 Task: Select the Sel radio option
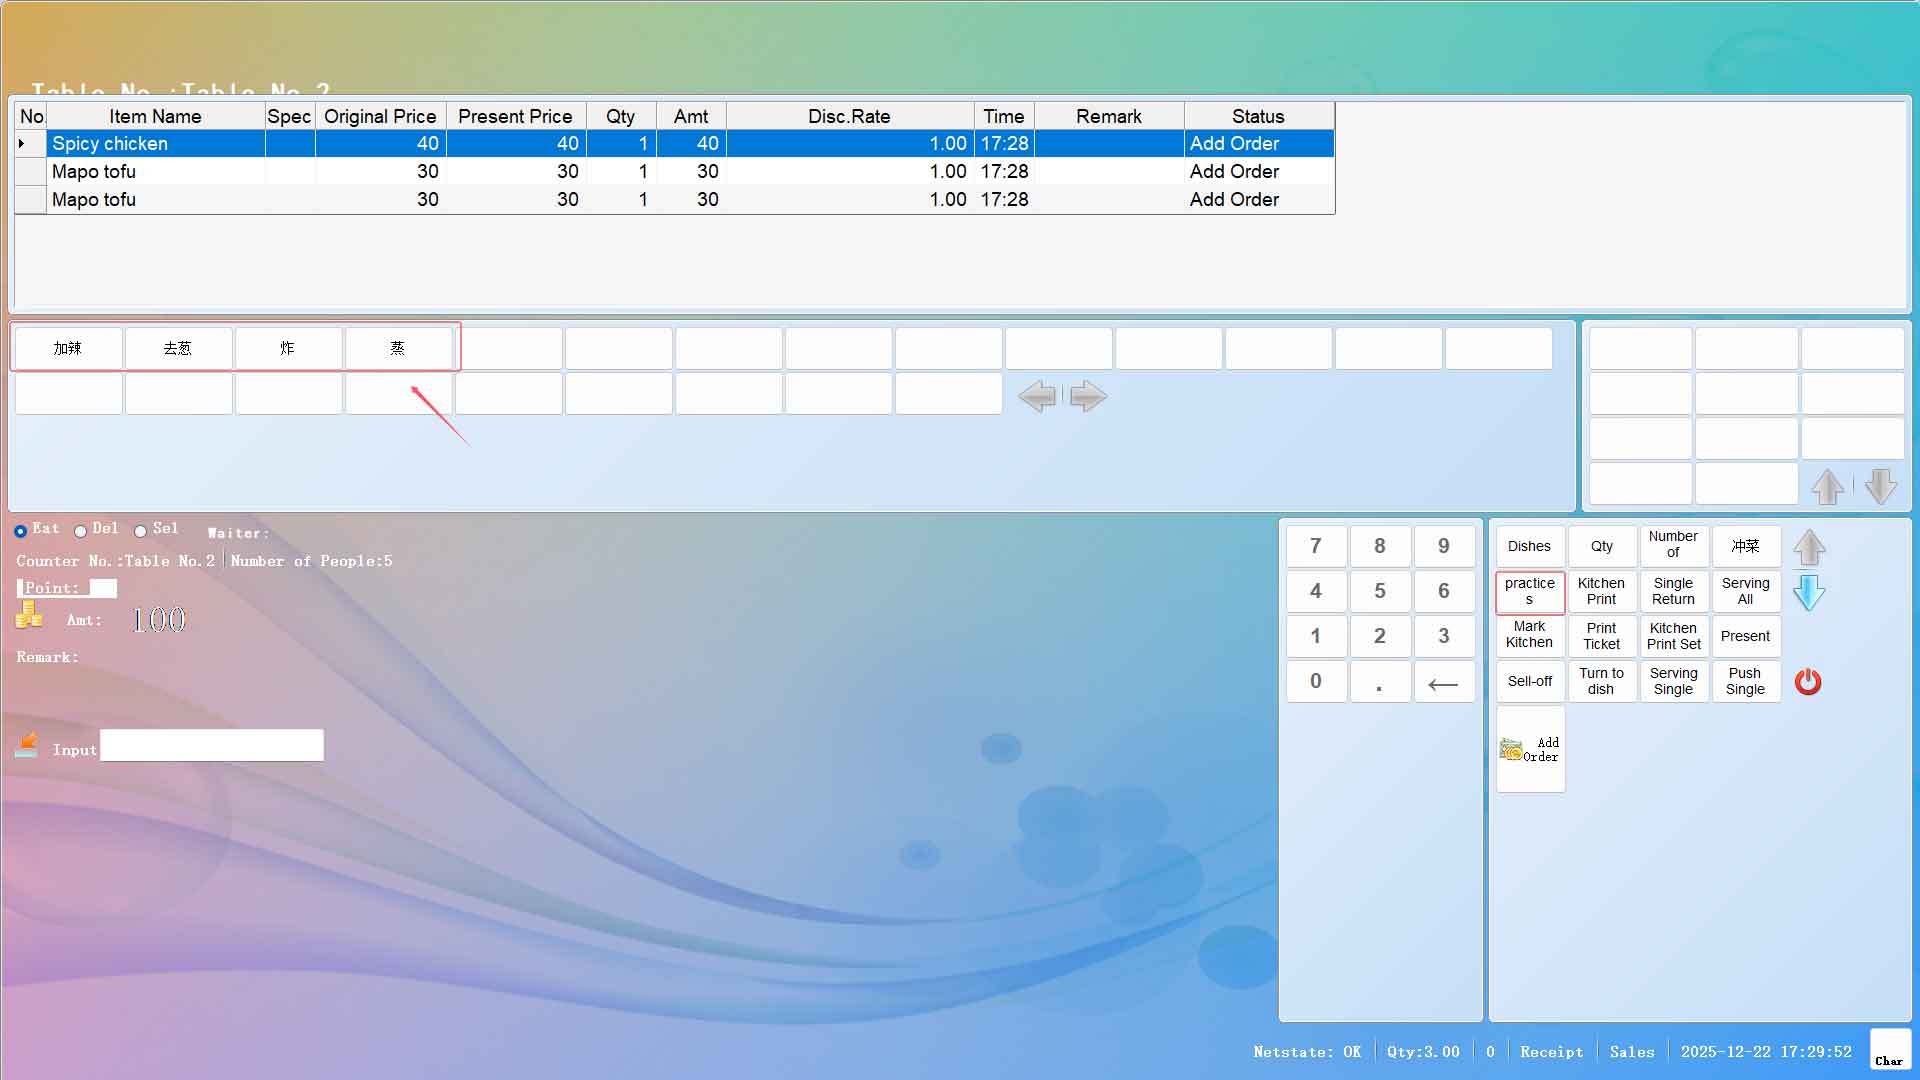(141, 531)
